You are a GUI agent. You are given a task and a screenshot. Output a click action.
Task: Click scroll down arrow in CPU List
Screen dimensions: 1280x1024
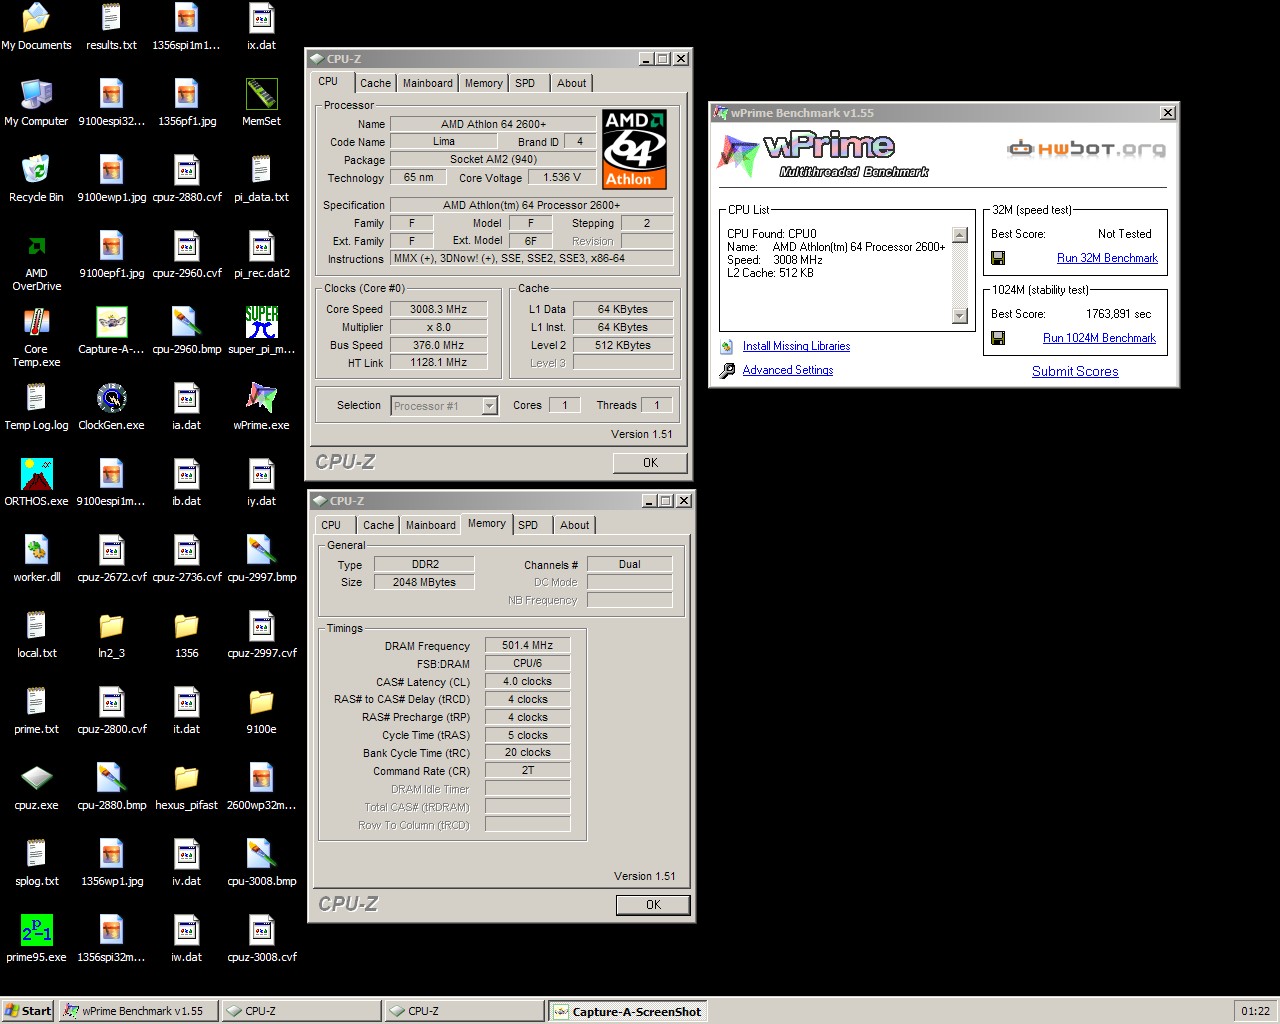click(x=960, y=316)
